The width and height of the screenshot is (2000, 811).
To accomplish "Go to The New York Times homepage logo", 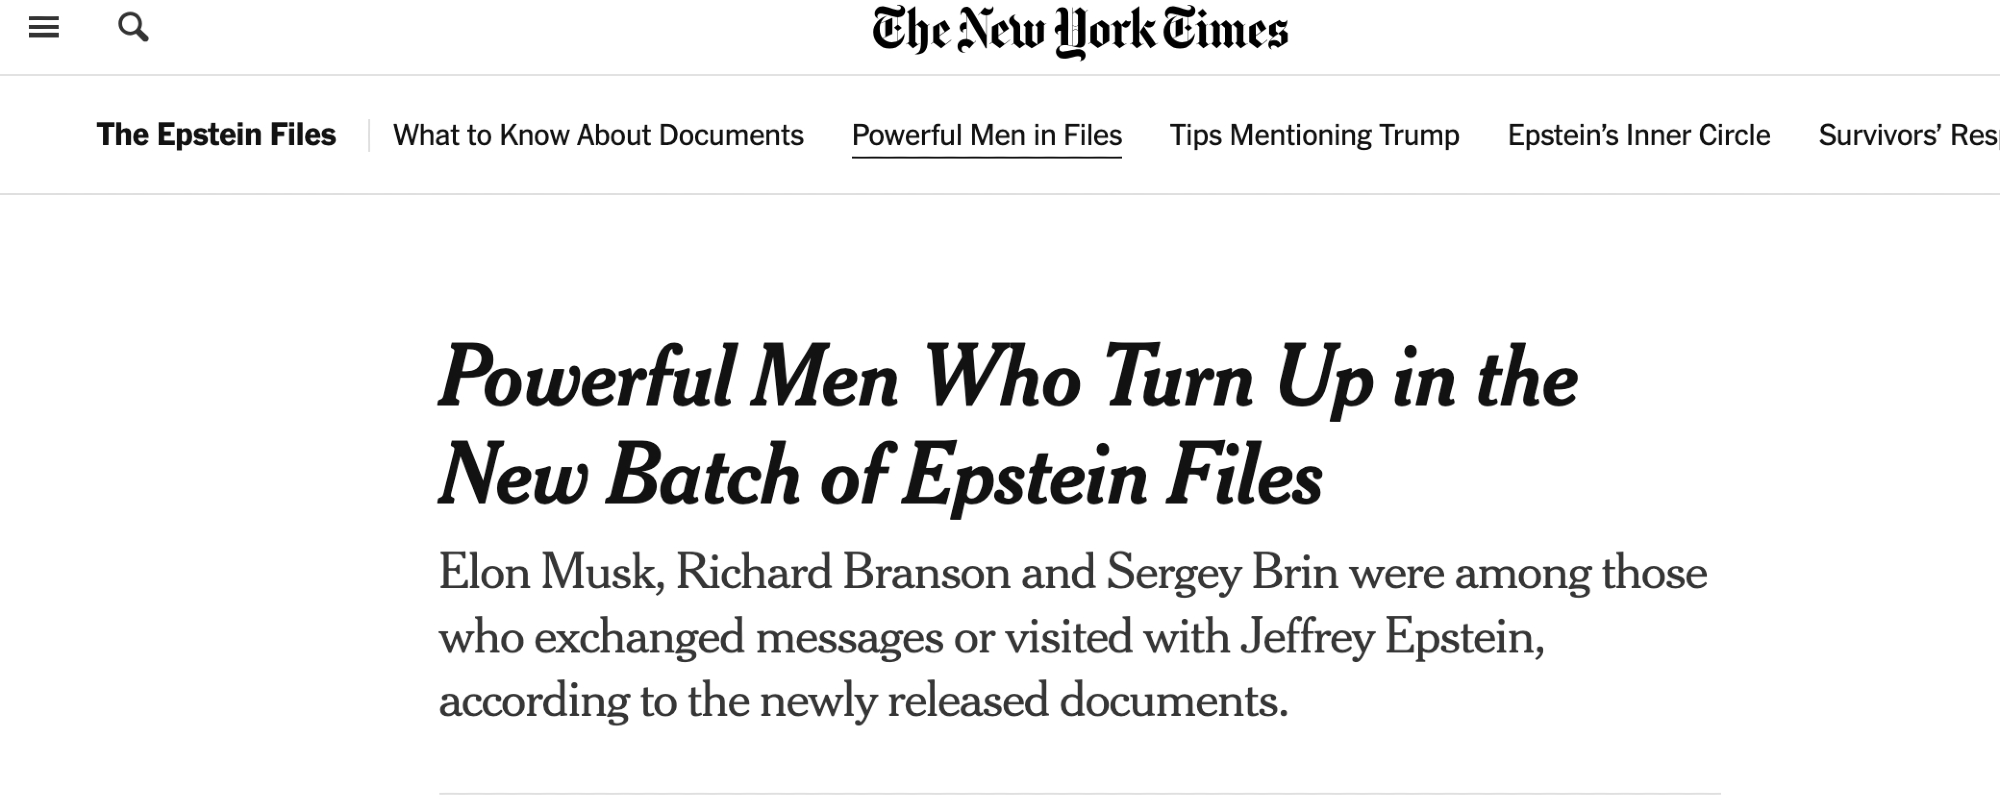I will coord(1079,32).
